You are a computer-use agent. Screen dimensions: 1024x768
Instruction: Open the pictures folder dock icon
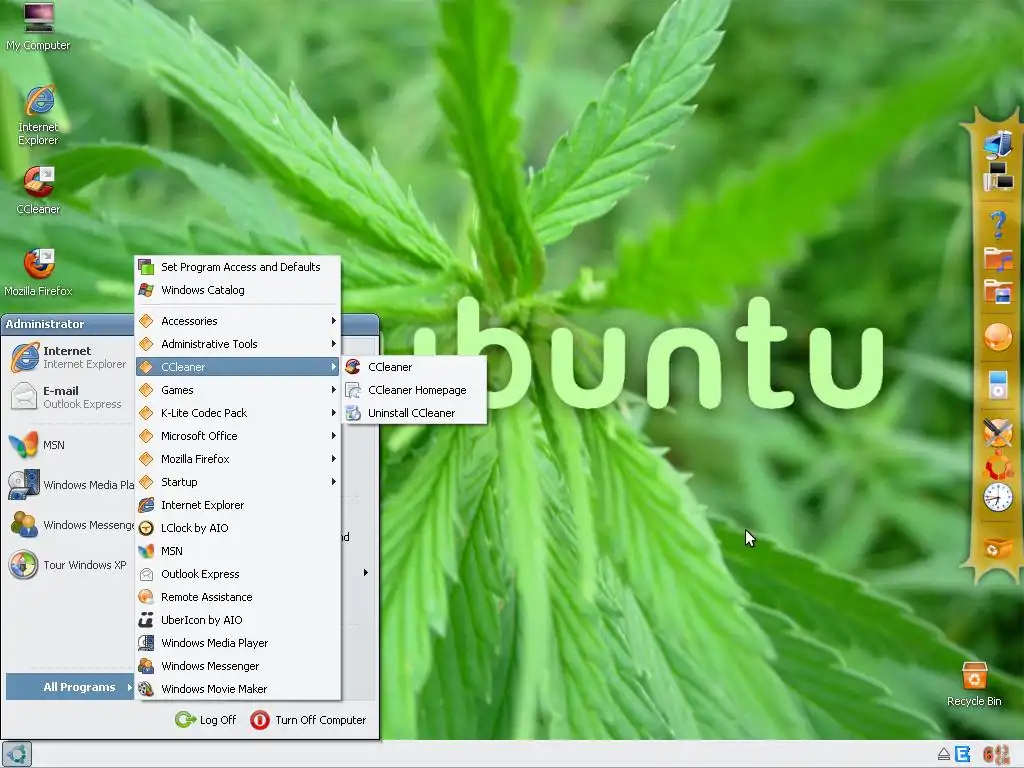pos(997,292)
